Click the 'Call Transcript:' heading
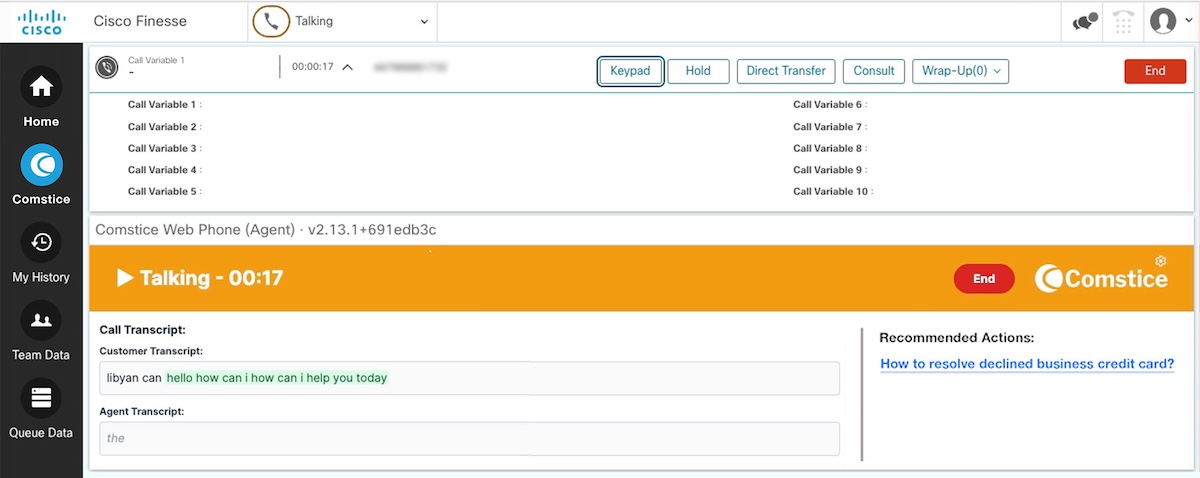1200x478 pixels. coord(143,329)
